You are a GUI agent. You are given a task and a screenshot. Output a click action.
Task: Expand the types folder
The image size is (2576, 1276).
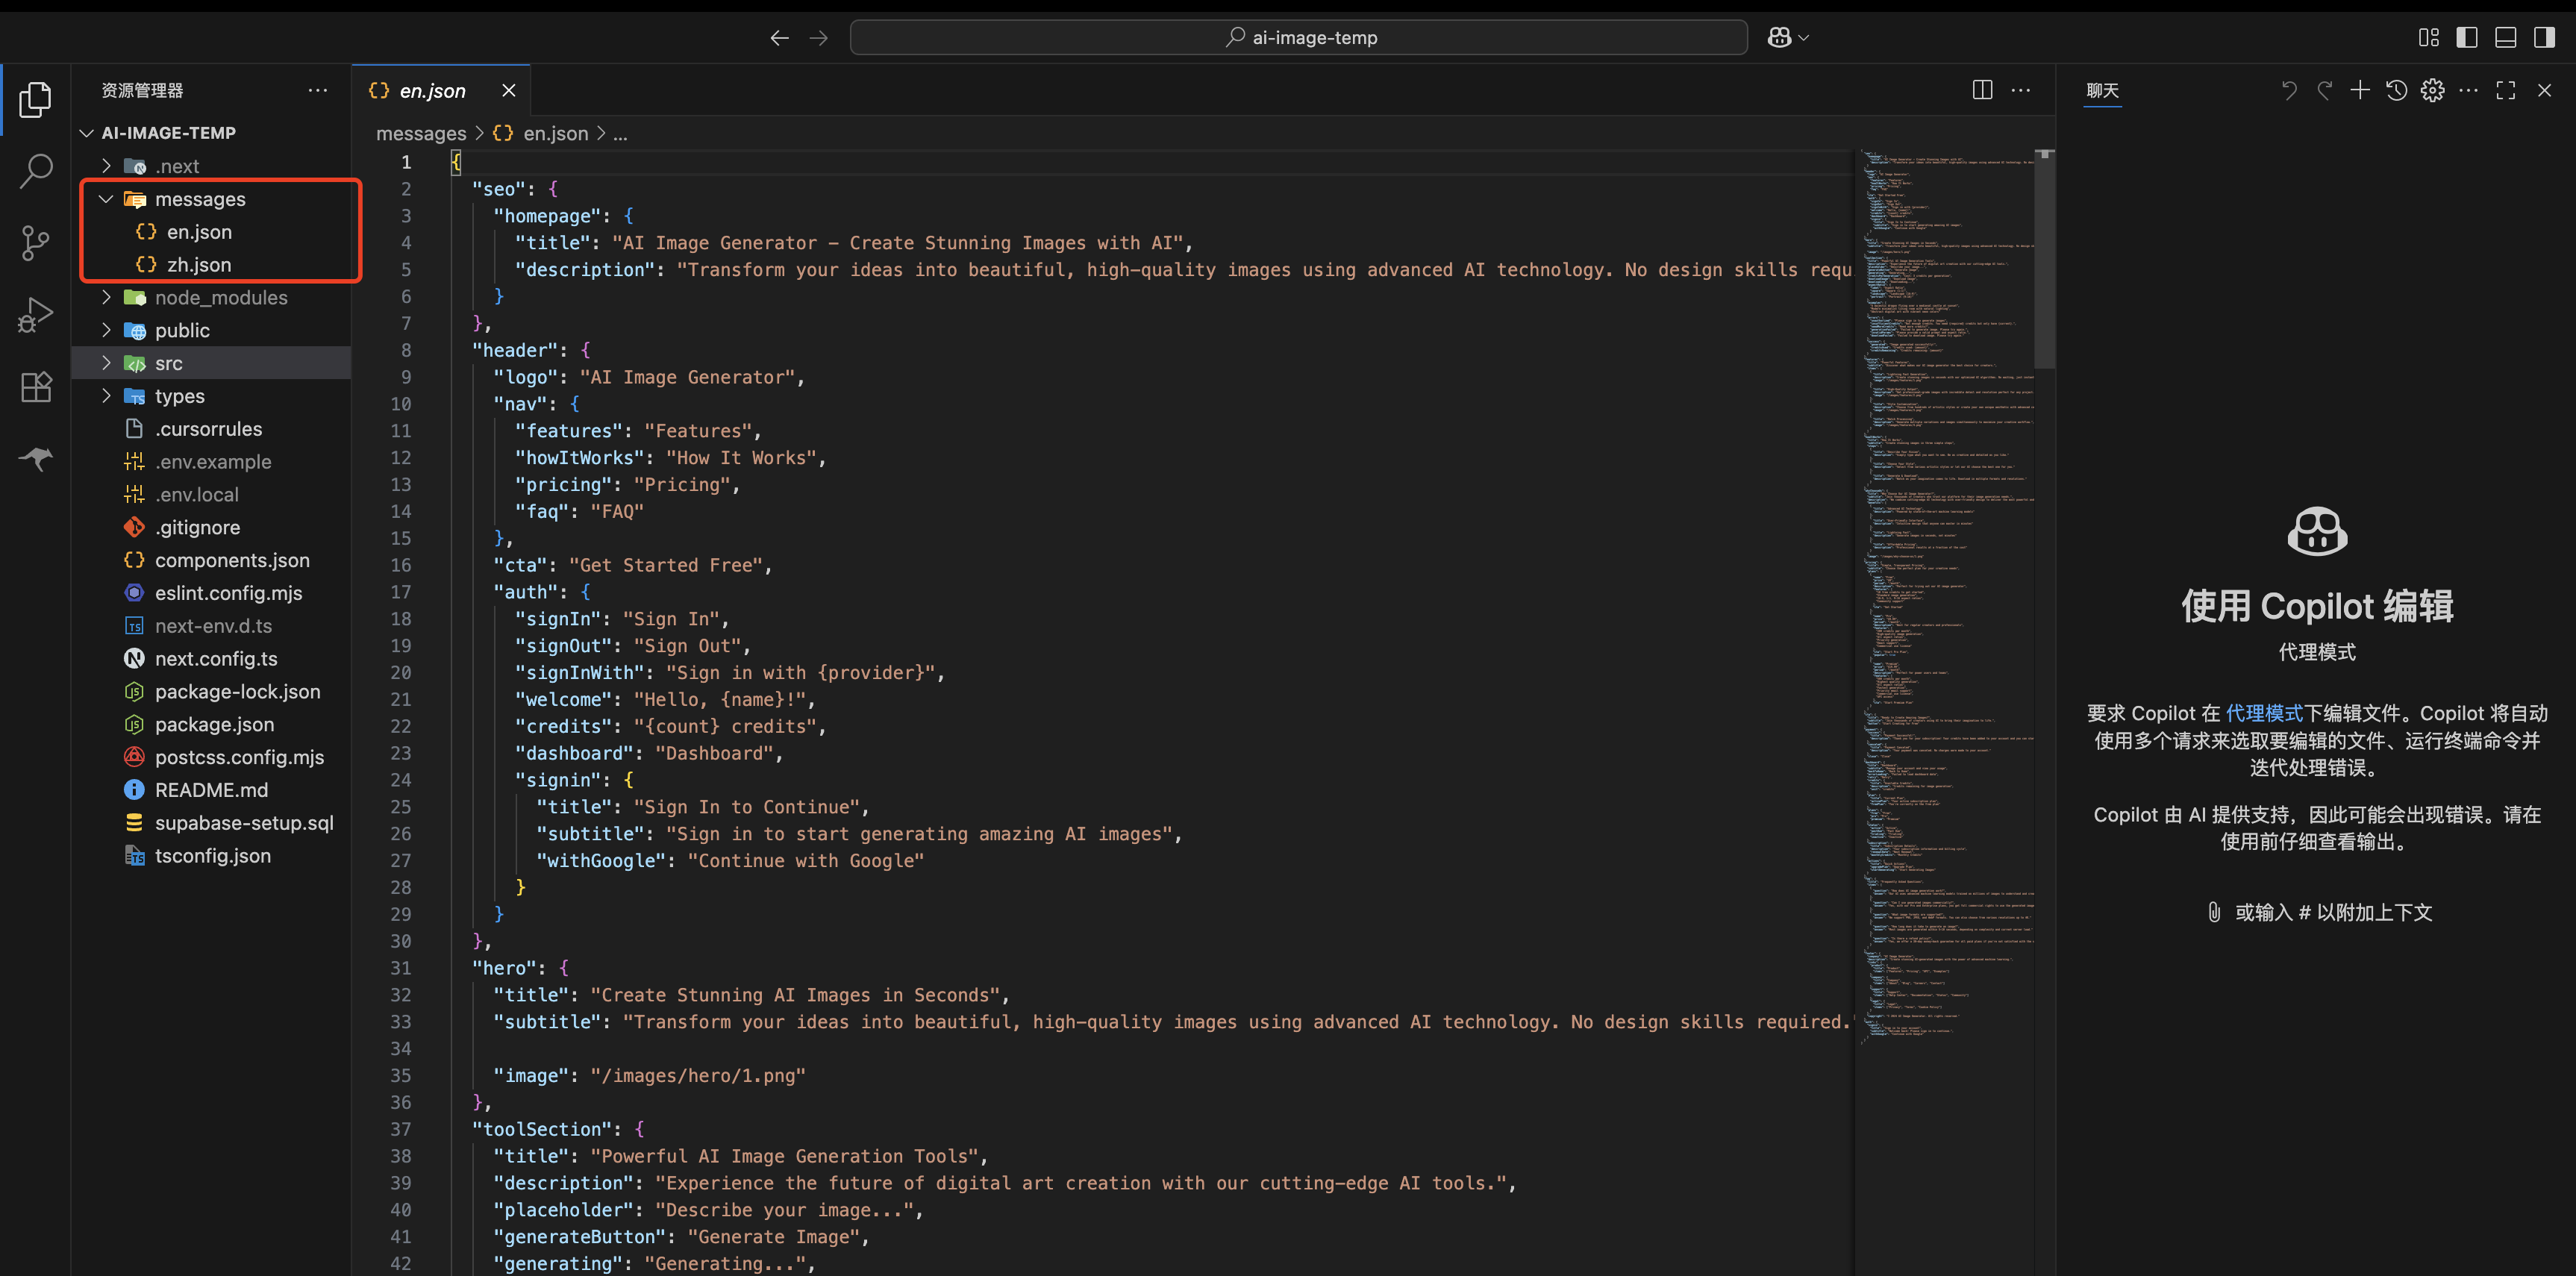[x=213, y=396]
